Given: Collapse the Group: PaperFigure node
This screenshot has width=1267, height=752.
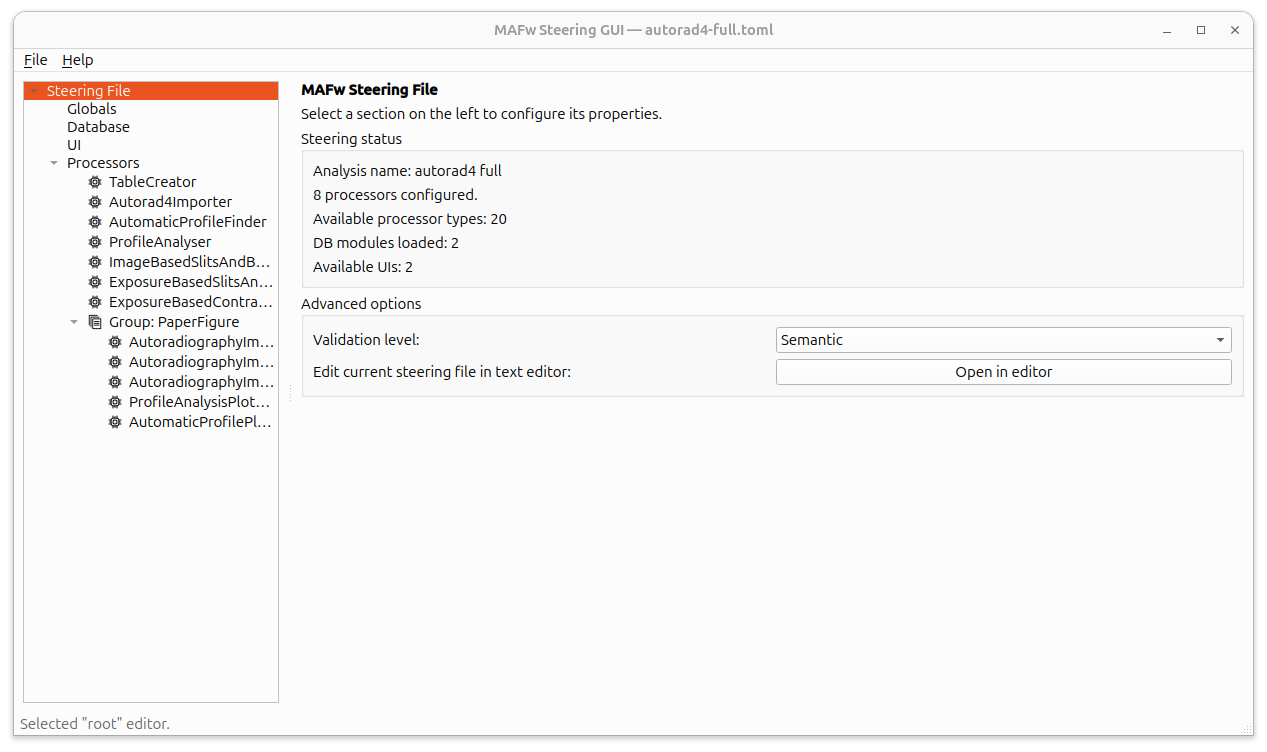Looking at the screenshot, I should click(74, 321).
